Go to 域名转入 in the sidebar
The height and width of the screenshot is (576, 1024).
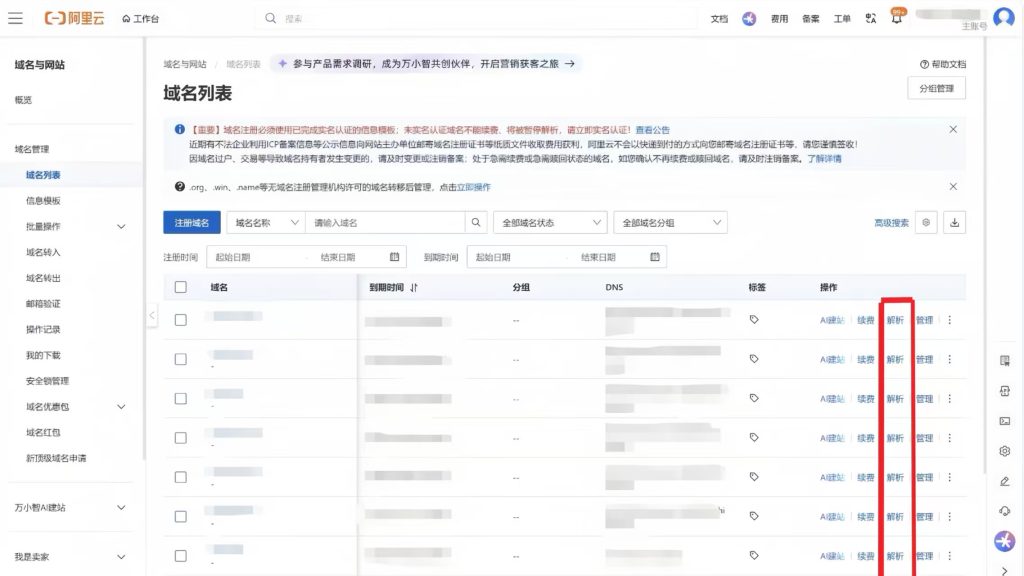tap(43, 252)
